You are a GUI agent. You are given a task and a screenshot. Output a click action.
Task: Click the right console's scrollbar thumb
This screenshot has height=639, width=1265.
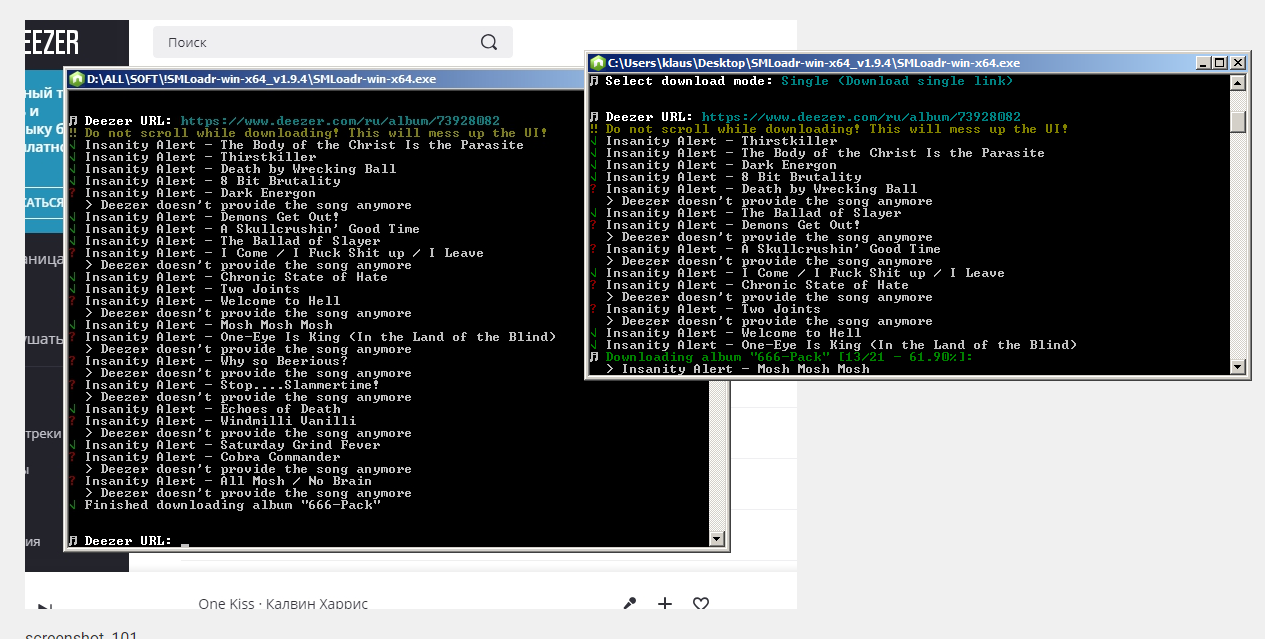tap(1238, 121)
